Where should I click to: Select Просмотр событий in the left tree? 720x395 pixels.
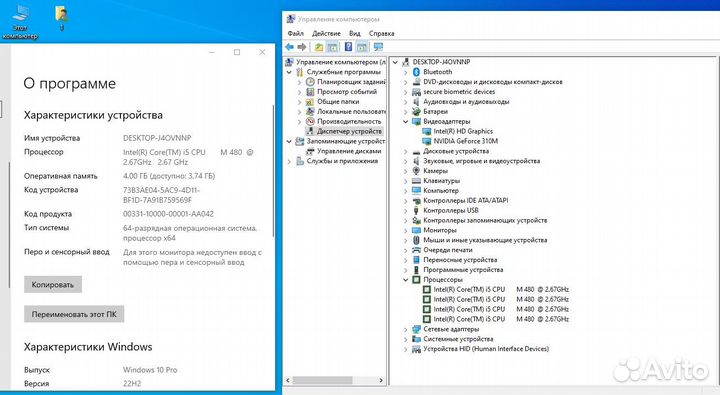click(347, 92)
